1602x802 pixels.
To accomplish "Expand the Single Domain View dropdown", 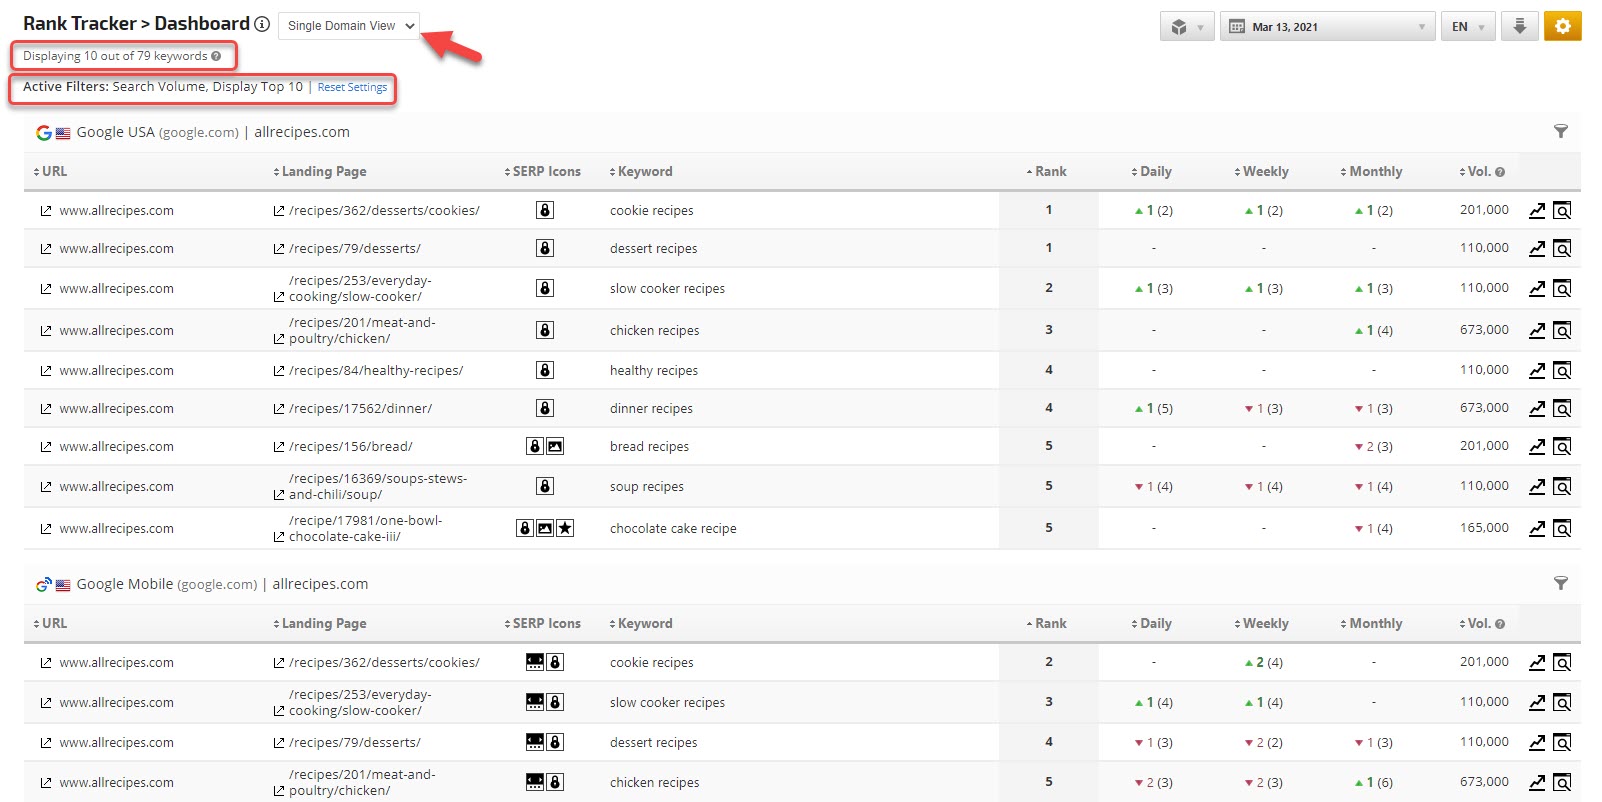I will [348, 26].
